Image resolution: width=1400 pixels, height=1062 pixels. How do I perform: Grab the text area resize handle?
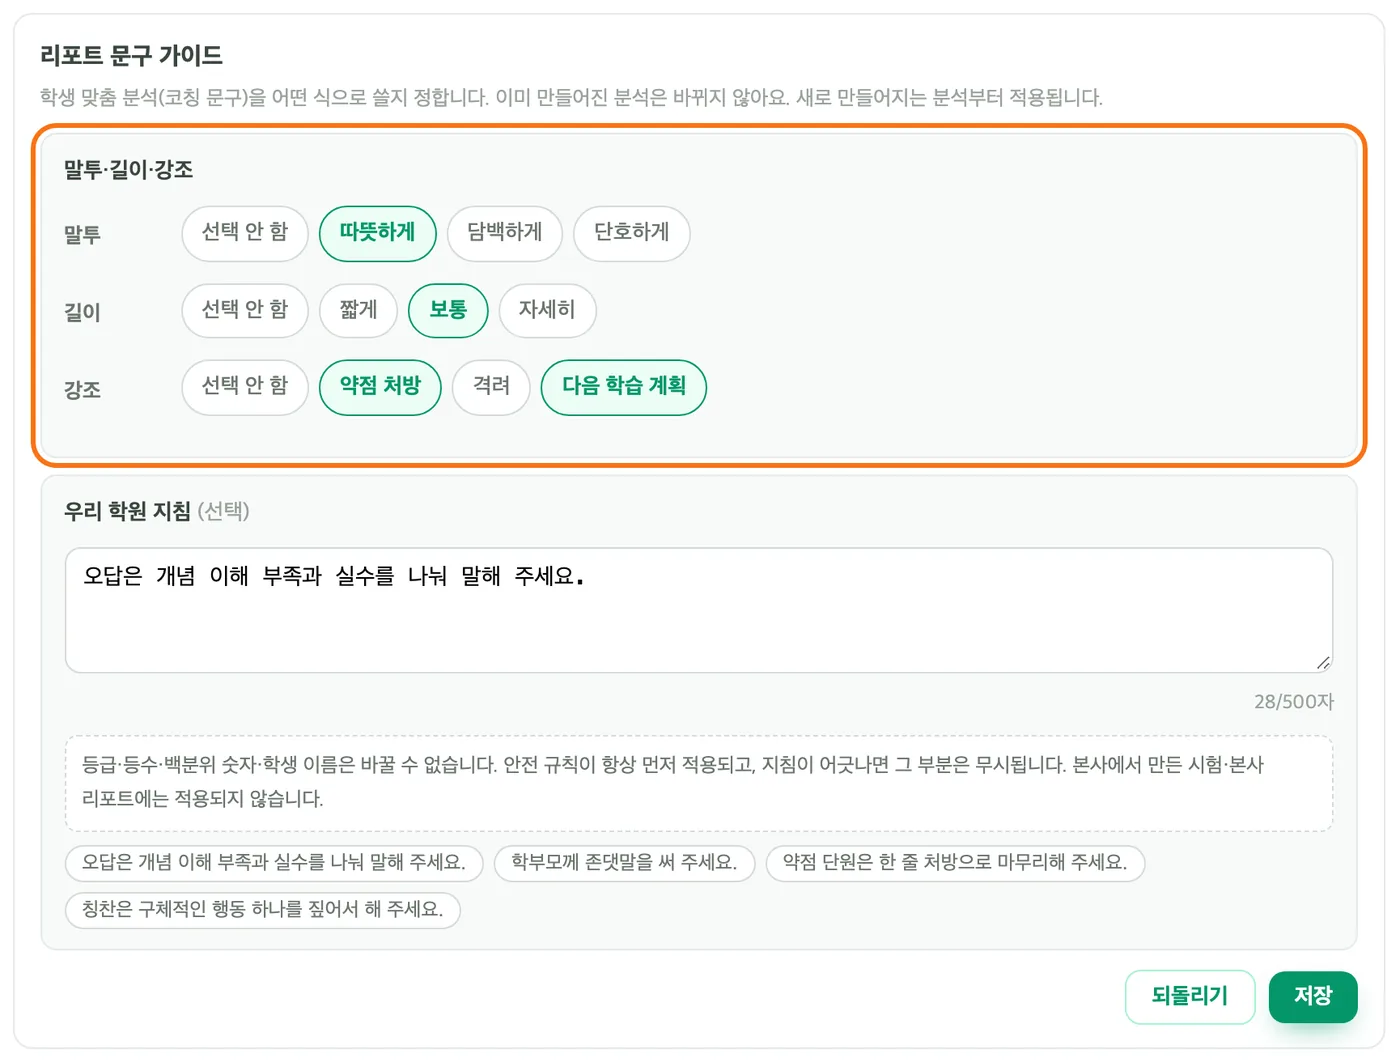coord(1323,662)
